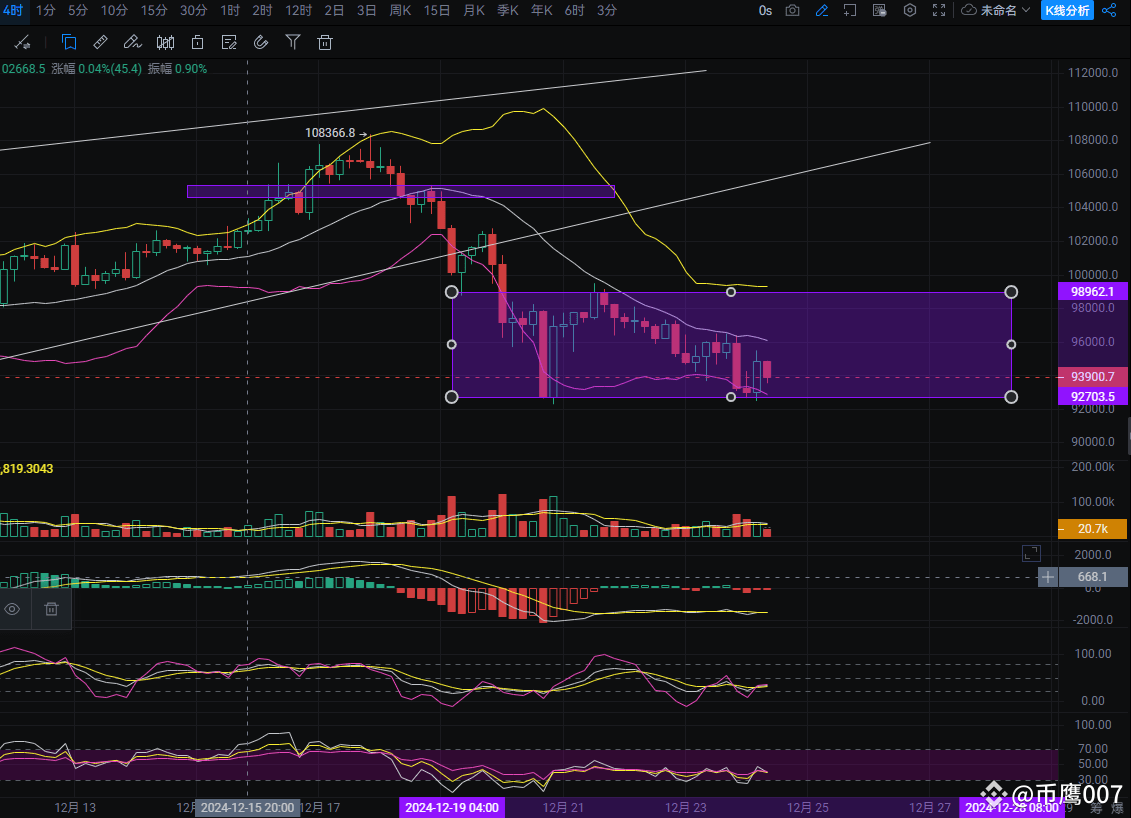Select the ruler measurement tool
The height and width of the screenshot is (818, 1131).
click(98, 42)
